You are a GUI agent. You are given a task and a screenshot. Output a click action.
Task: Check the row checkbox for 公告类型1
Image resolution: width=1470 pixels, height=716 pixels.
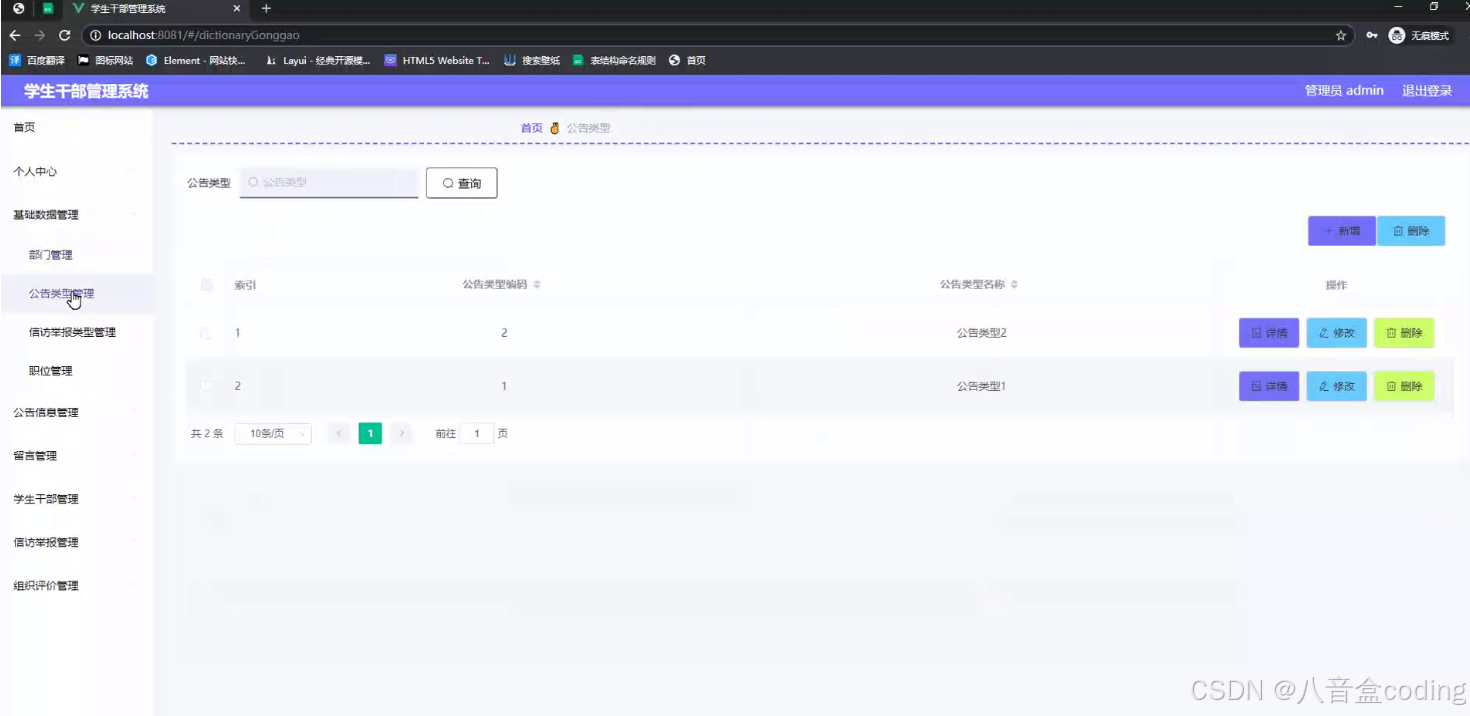coord(207,386)
